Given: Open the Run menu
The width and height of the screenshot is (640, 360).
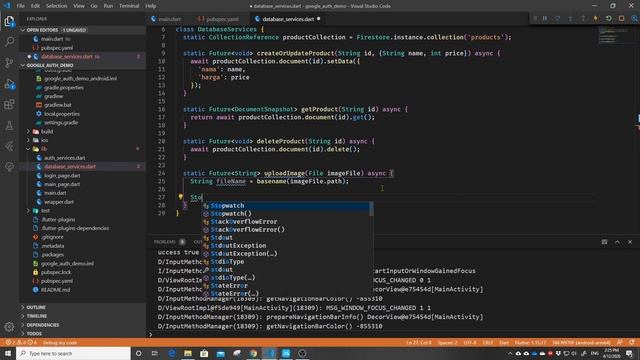Looking at the screenshot, I should tap(108, 6).
